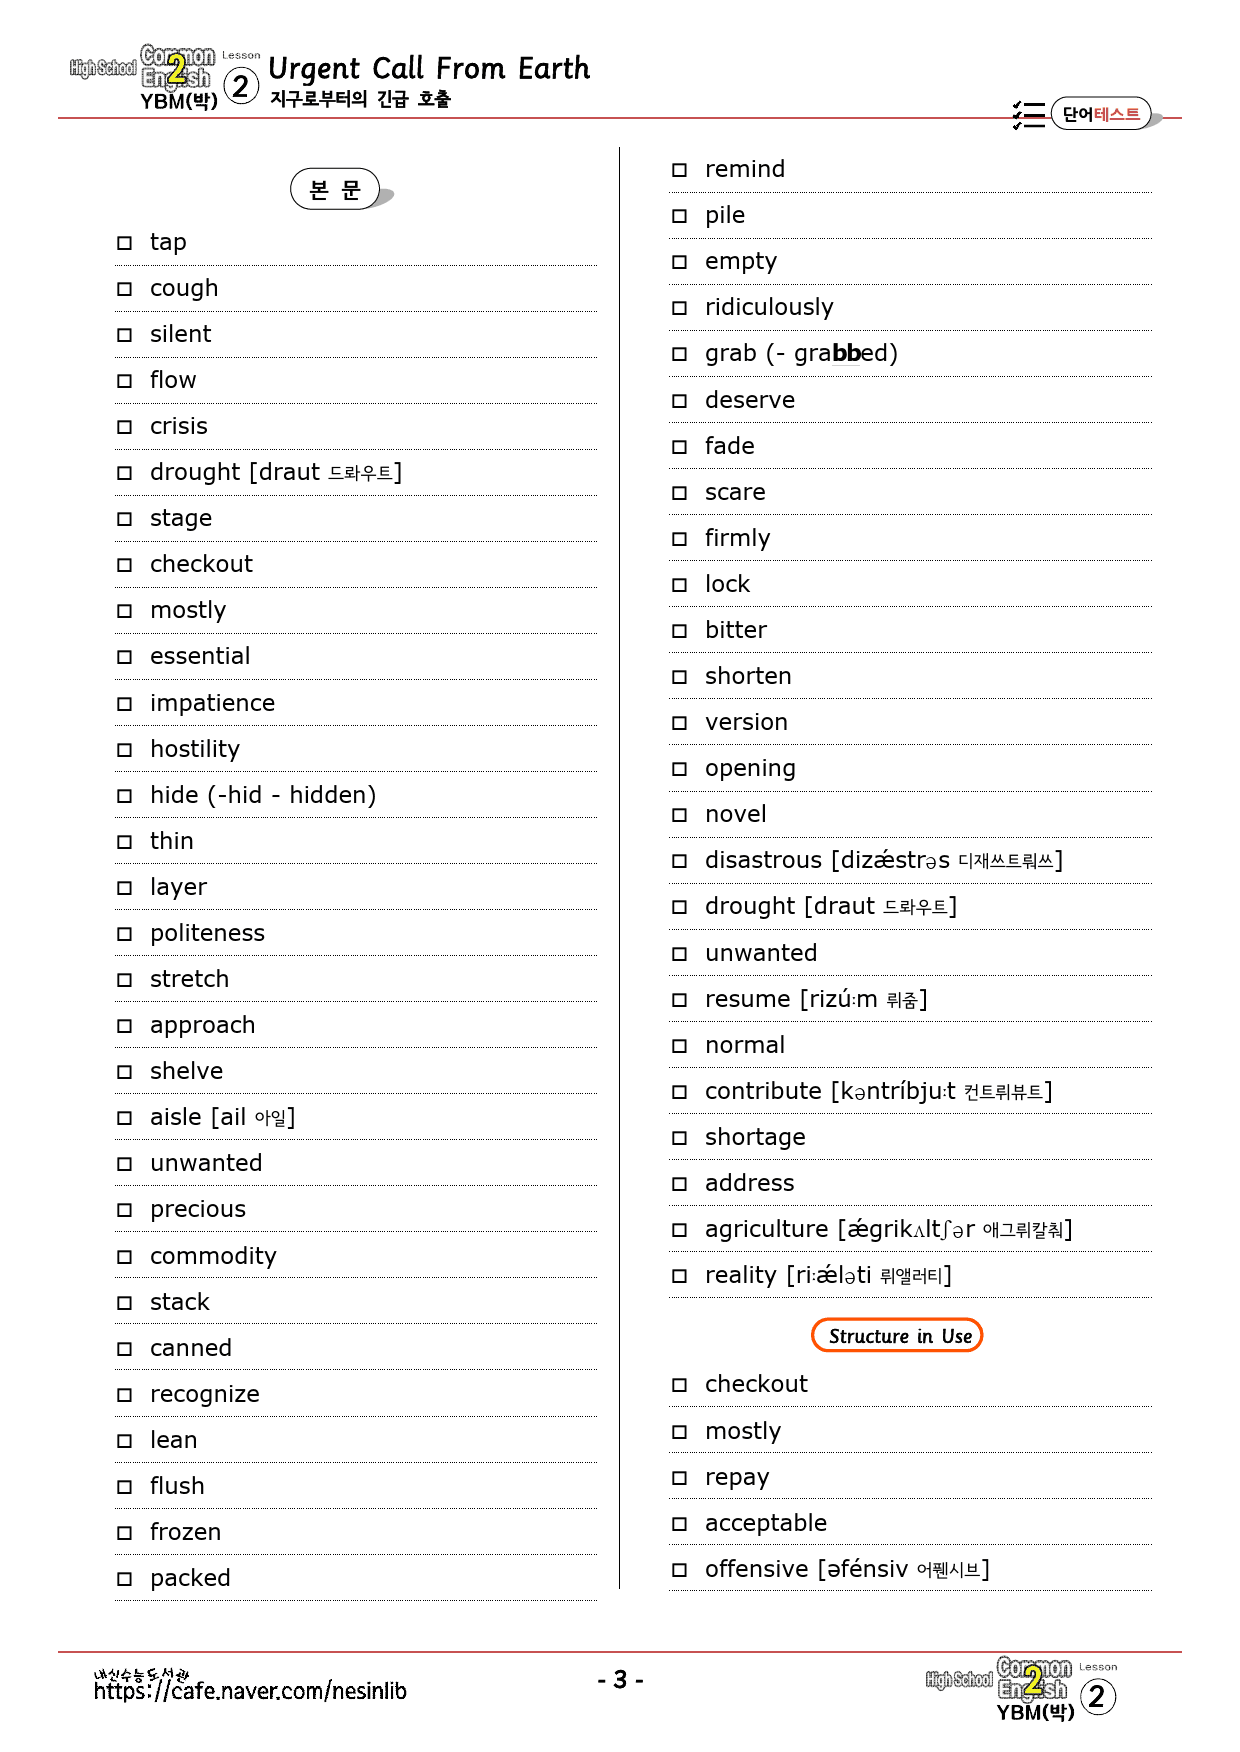Select the 본문 section label
This screenshot has height=1752, width=1240.
click(x=335, y=189)
